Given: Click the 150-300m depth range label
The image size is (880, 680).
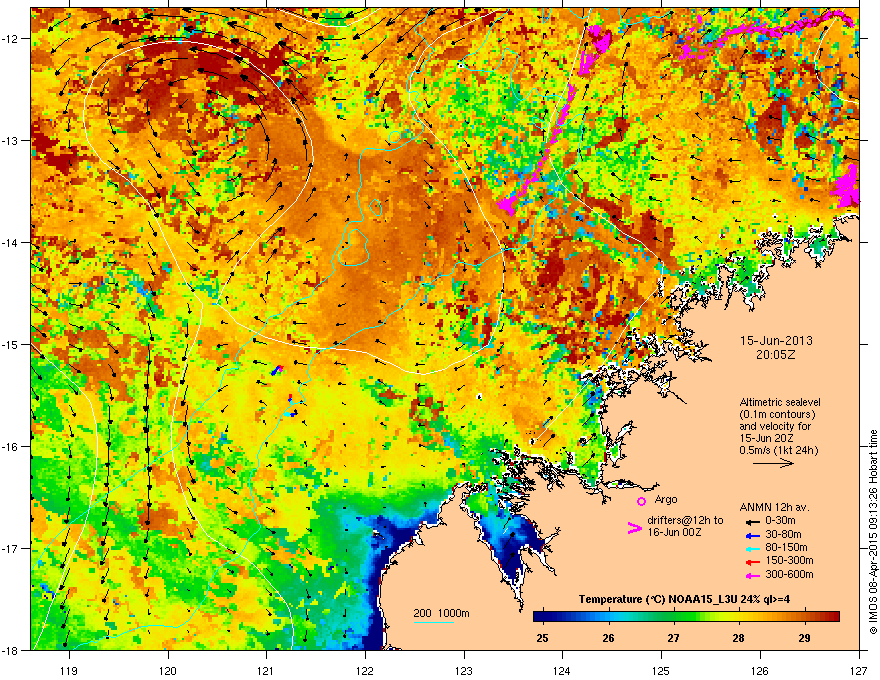Looking at the screenshot, I should click(789, 560).
